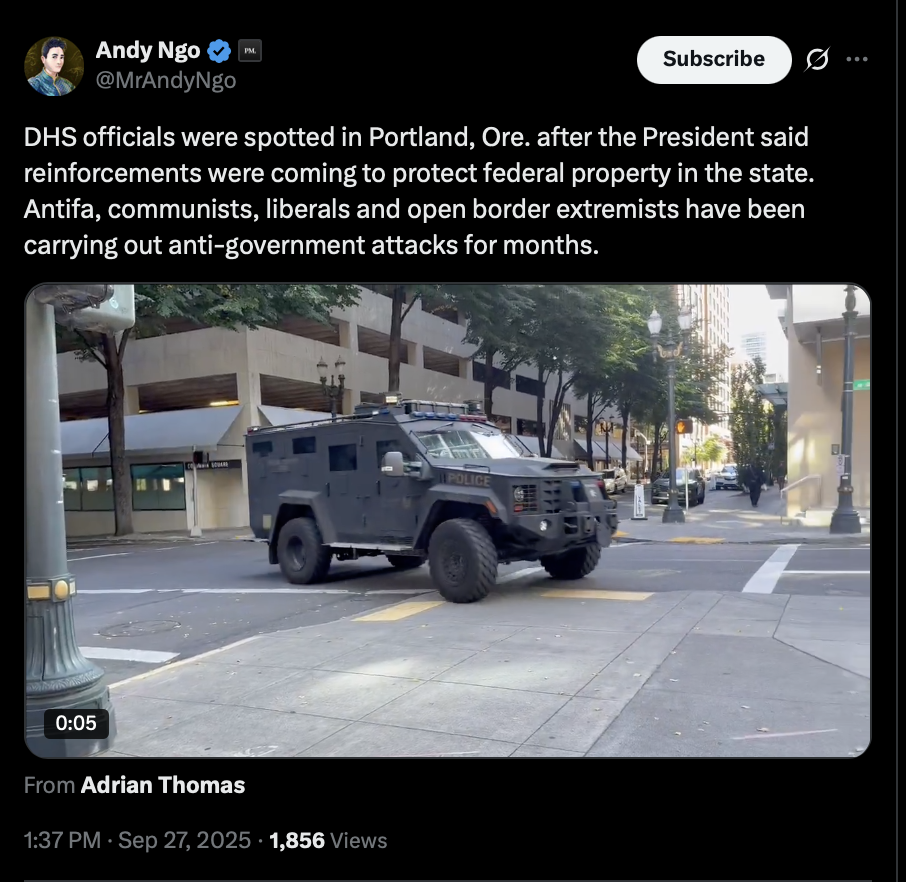Go to the @MrAndyNgo handle

(166, 80)
